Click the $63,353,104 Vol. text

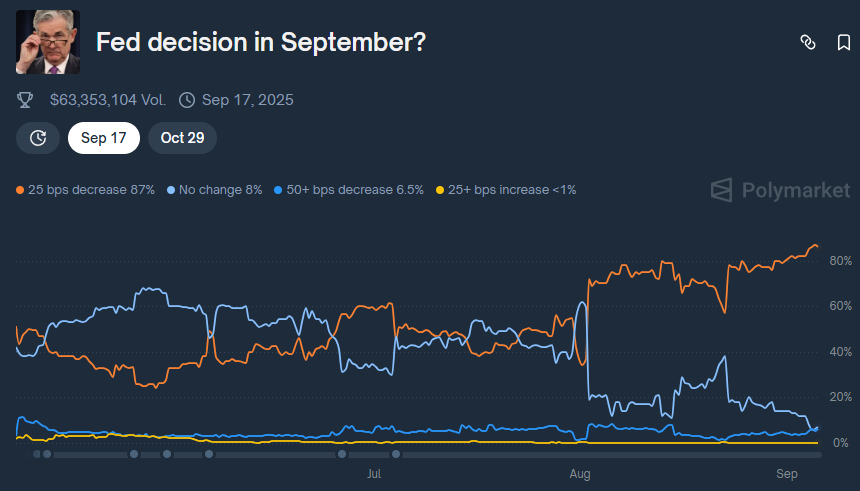pyautogui.click(x=108, y=100)
